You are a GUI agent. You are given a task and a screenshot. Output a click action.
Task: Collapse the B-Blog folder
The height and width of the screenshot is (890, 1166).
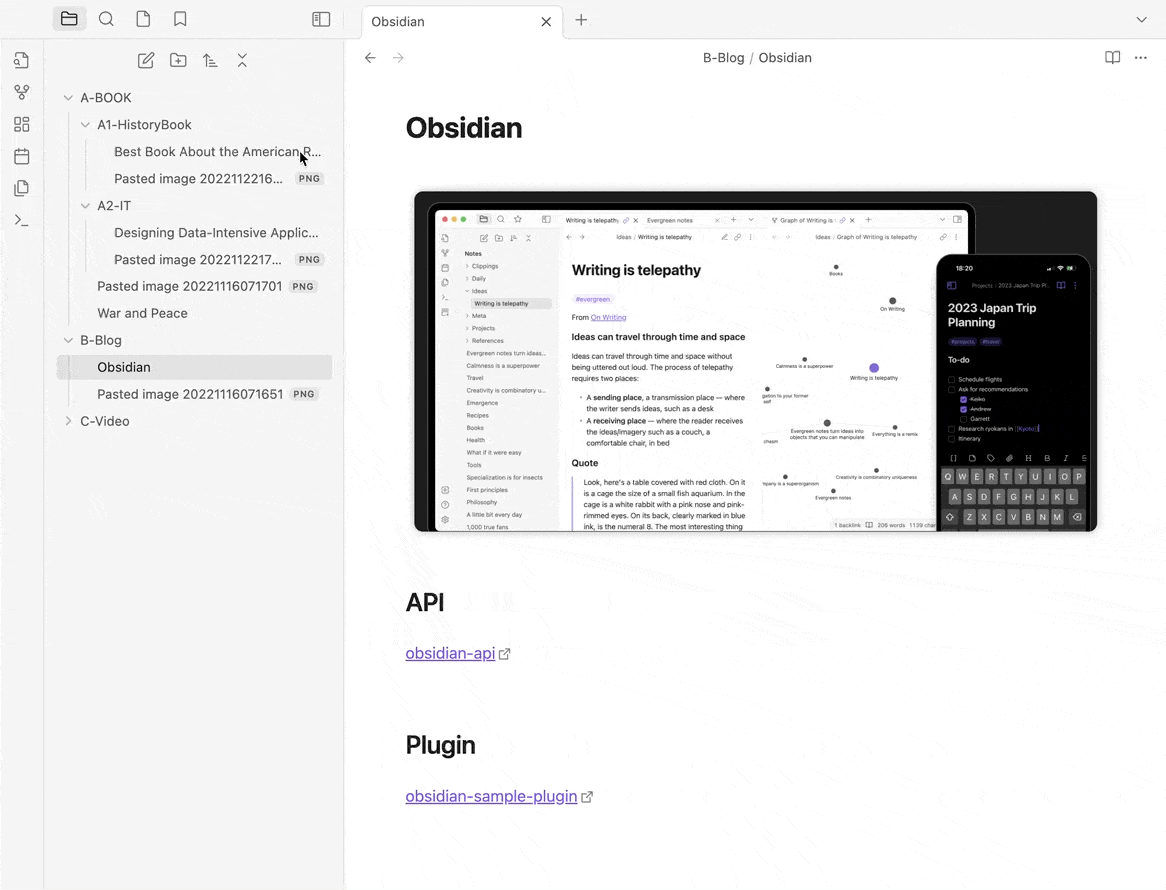point(68,341)
